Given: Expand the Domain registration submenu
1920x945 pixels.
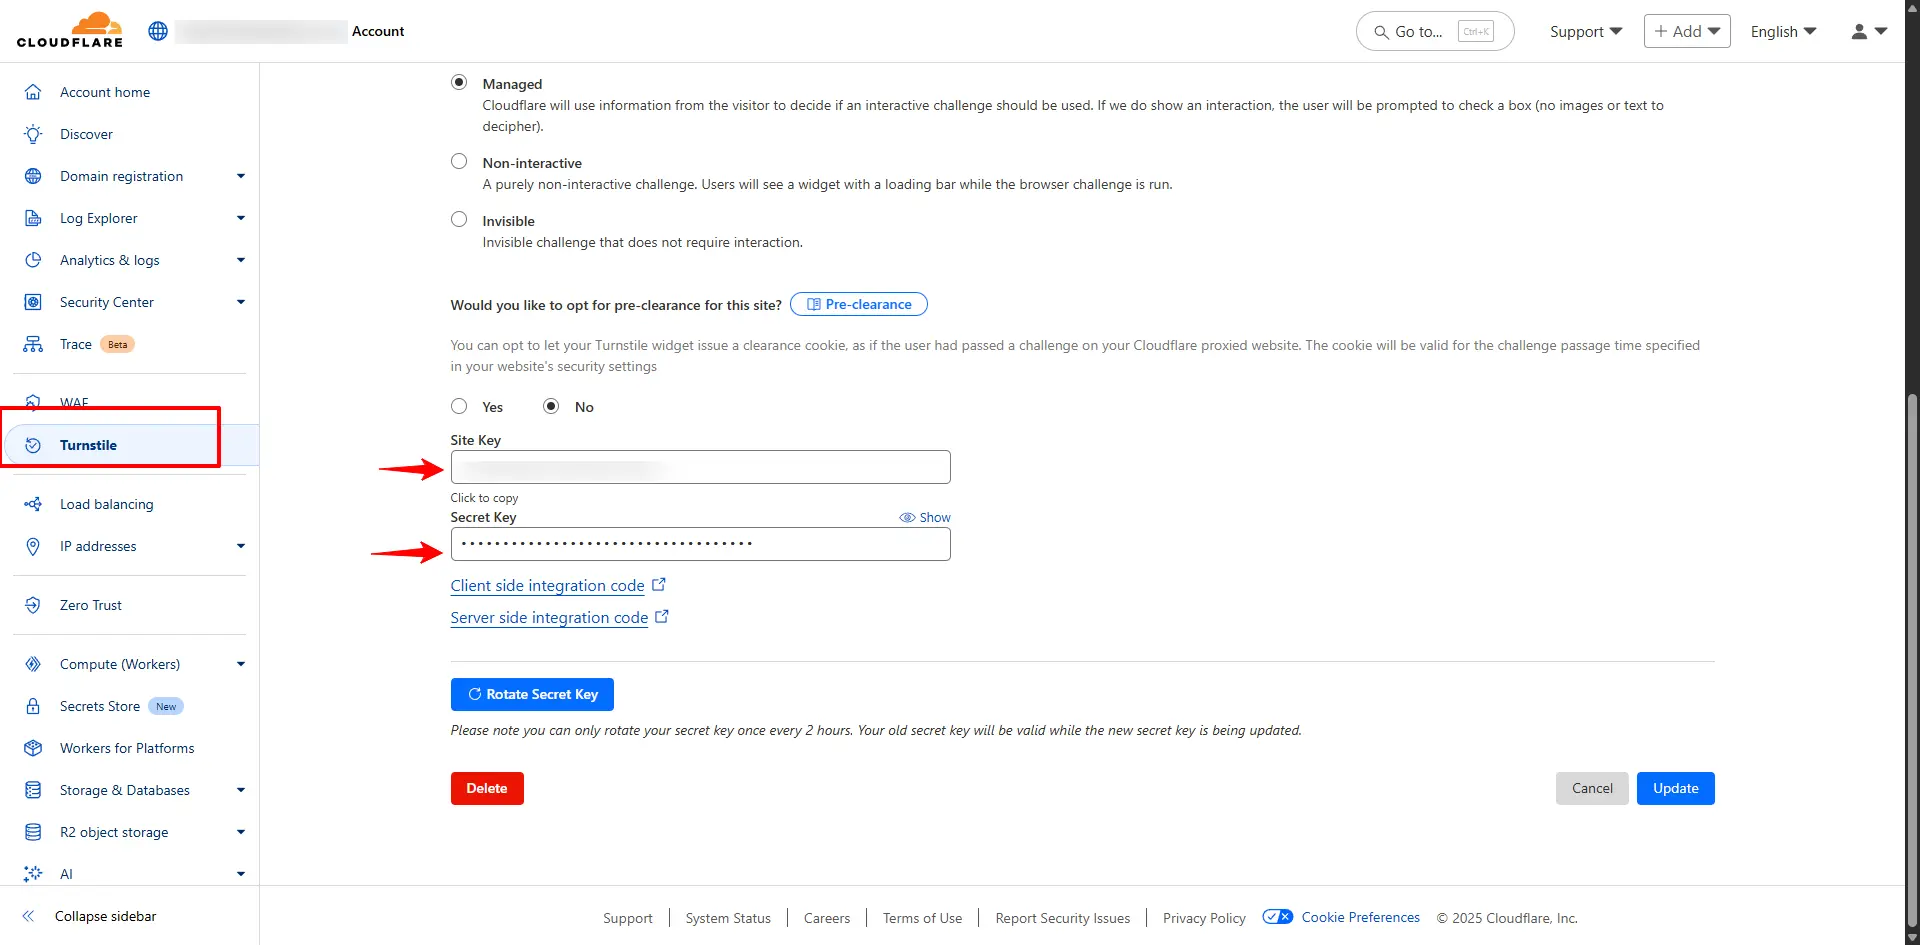Looking at the screenshot, I should [241, 176].
